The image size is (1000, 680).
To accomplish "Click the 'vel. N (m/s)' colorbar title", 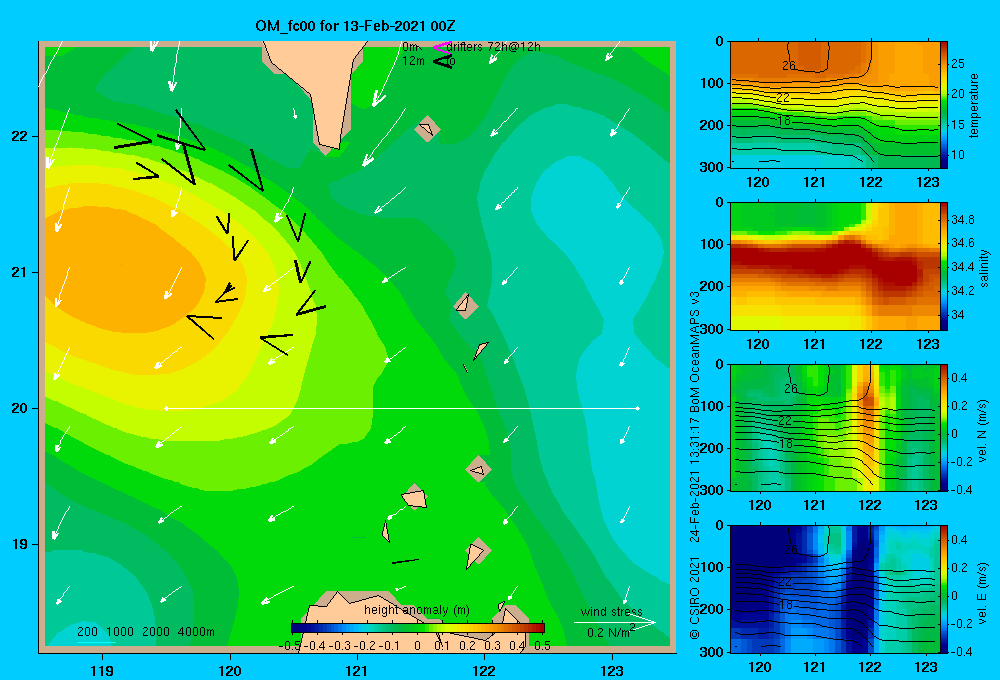I will point(982,431).
